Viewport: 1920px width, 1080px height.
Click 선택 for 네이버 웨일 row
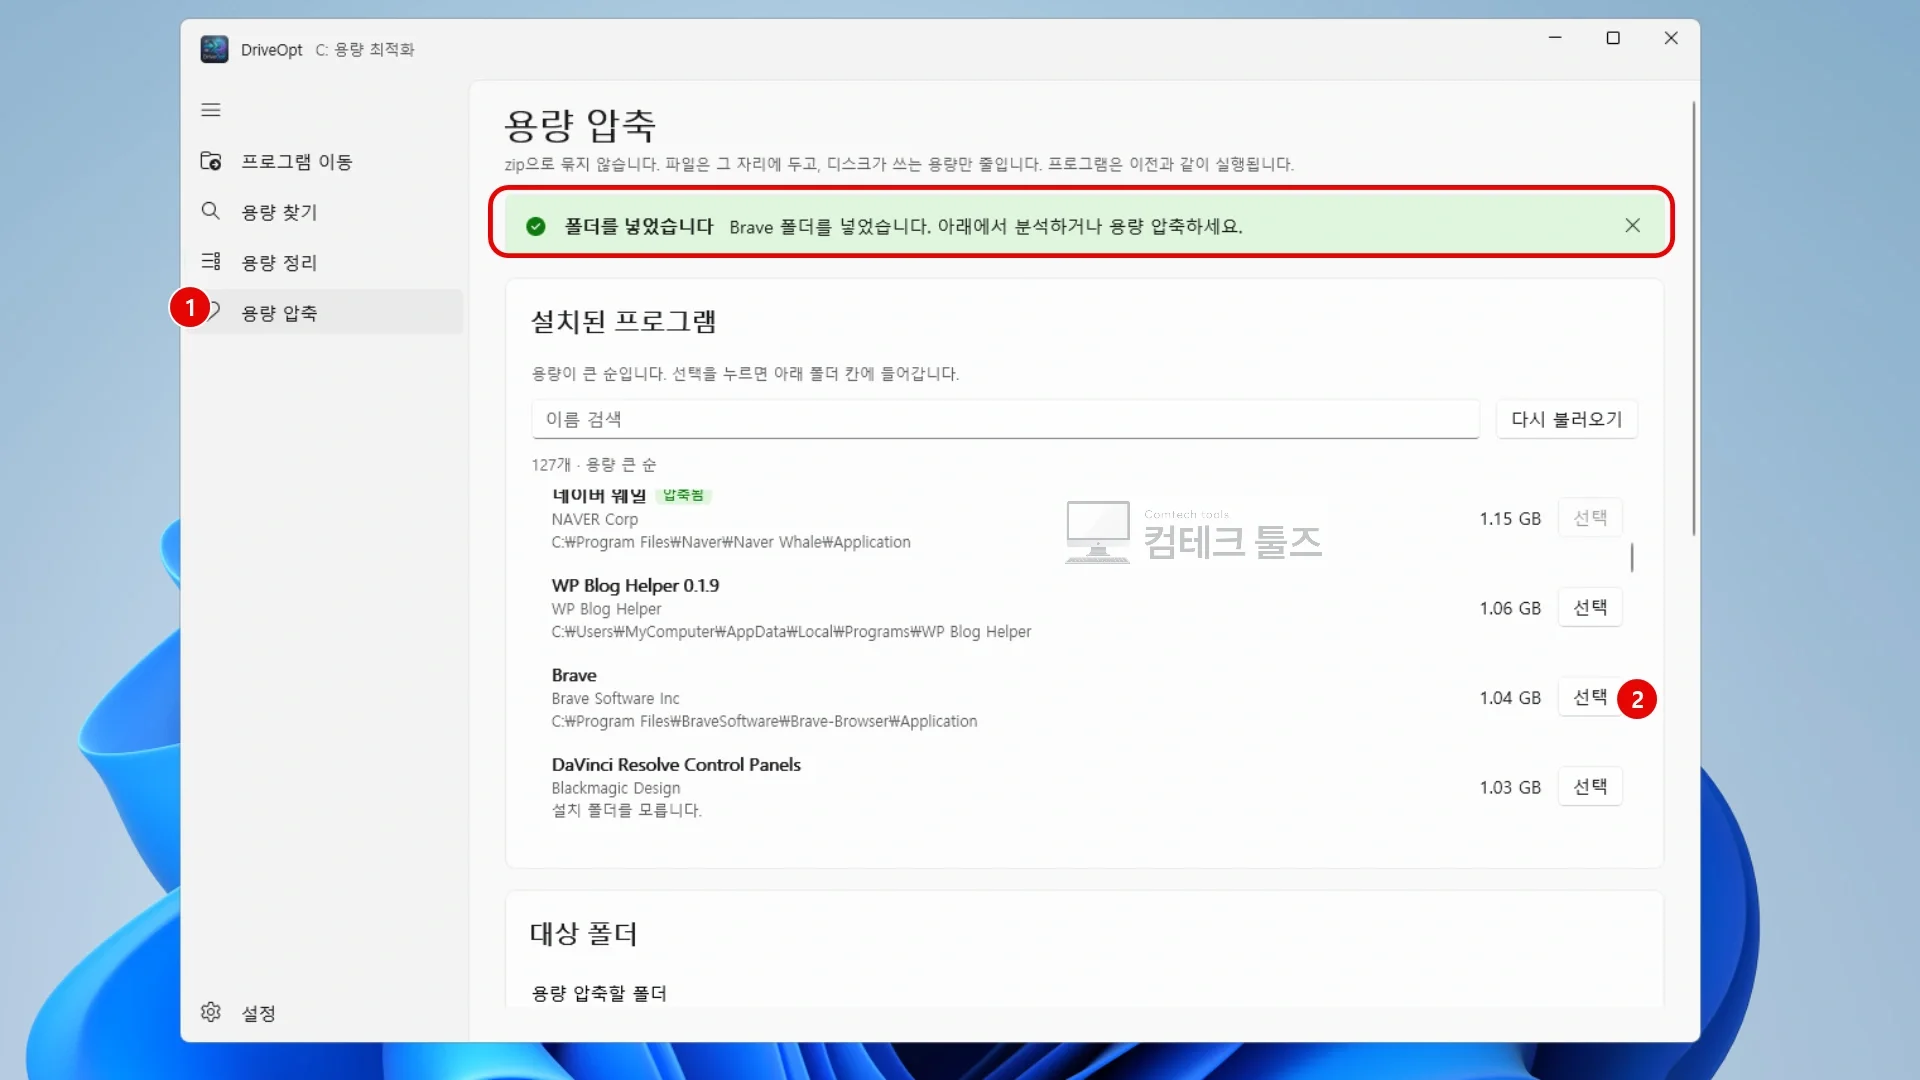pyautogui.click(x=1589, y=518)
